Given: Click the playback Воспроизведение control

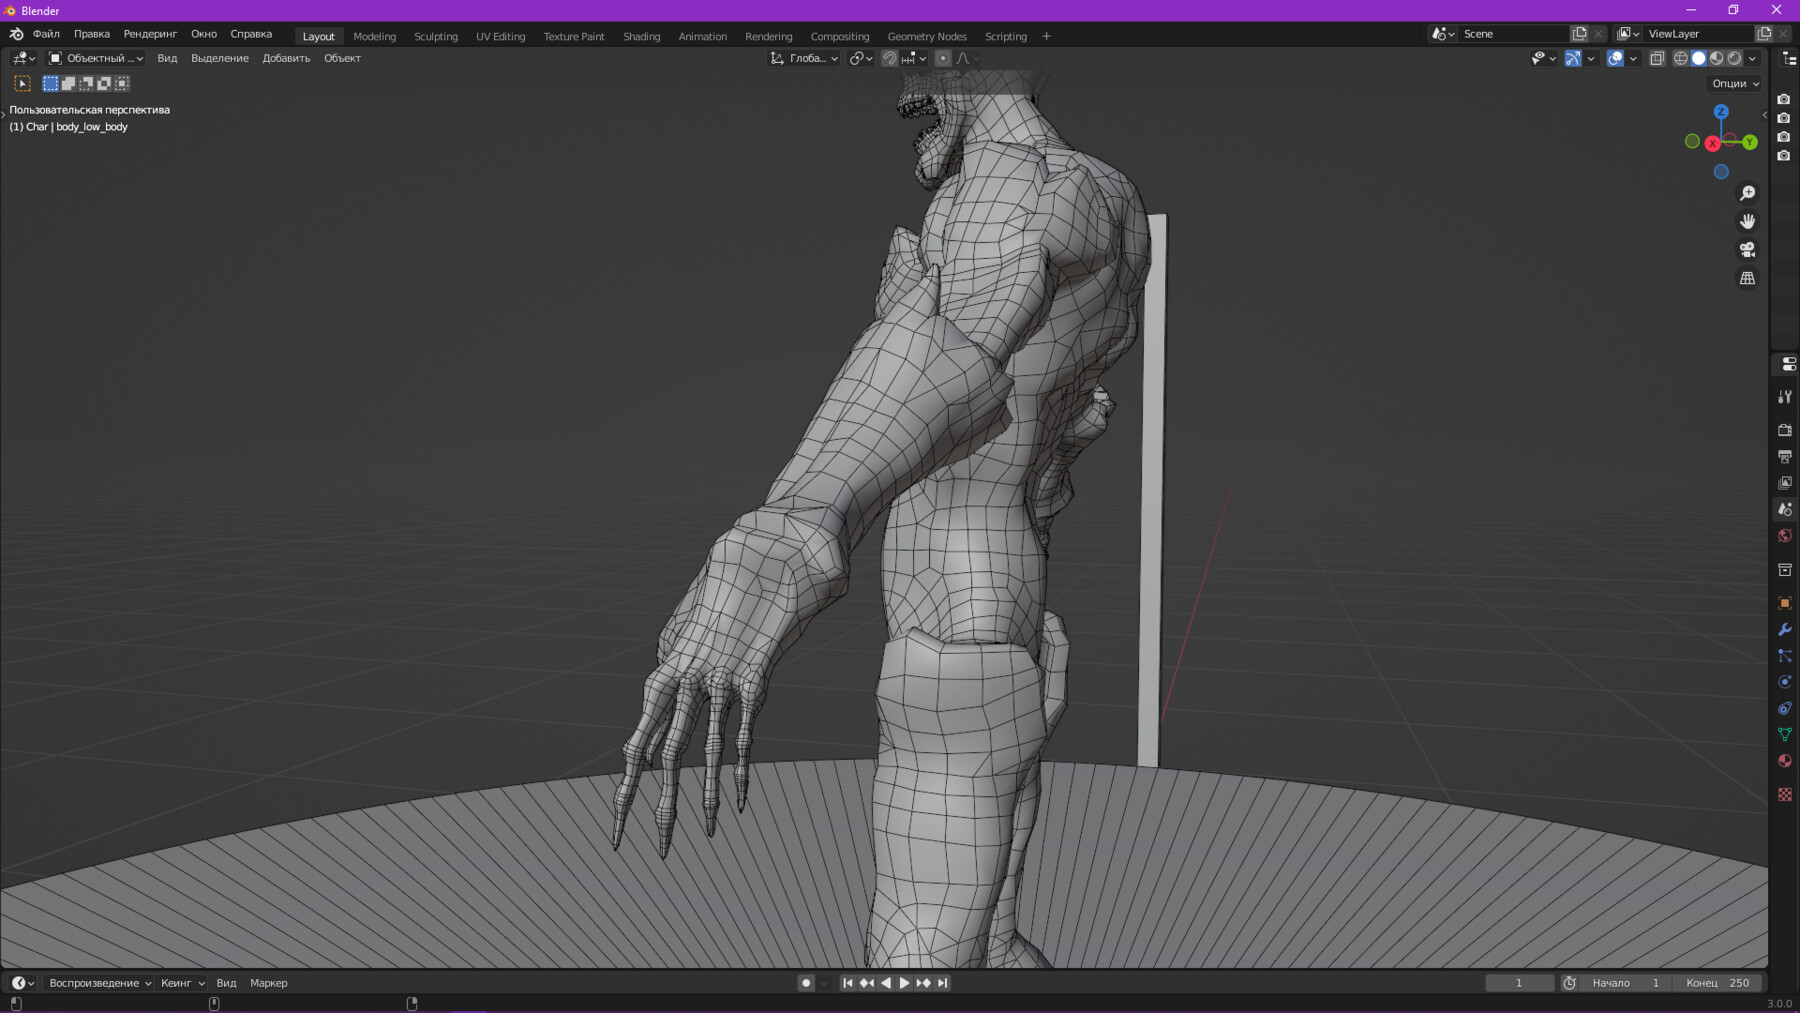Looking at the screenshot, I should [x=95, y=983].
